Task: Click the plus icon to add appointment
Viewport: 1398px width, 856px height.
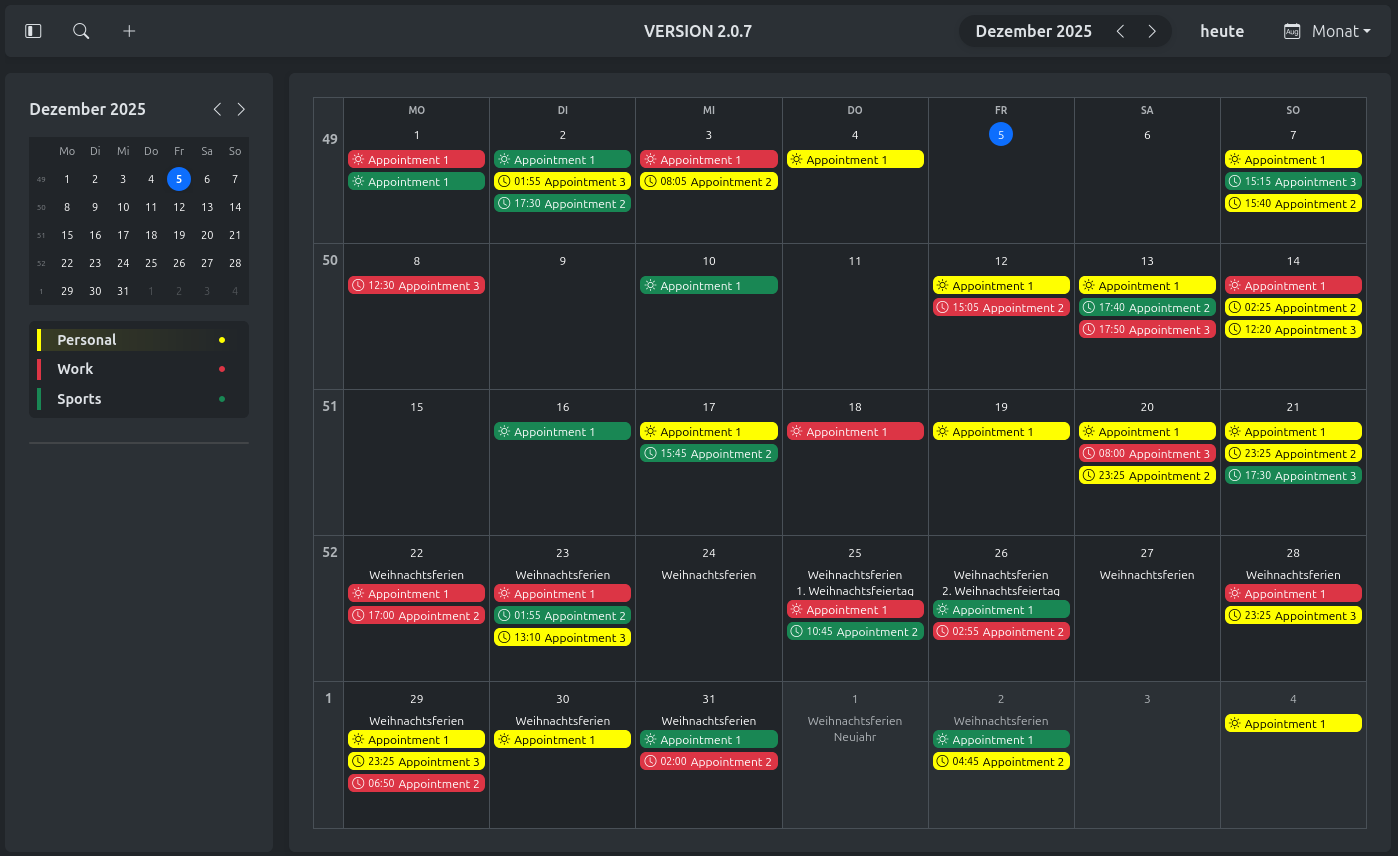Action: pyautogui.click(x=129, y=31)
